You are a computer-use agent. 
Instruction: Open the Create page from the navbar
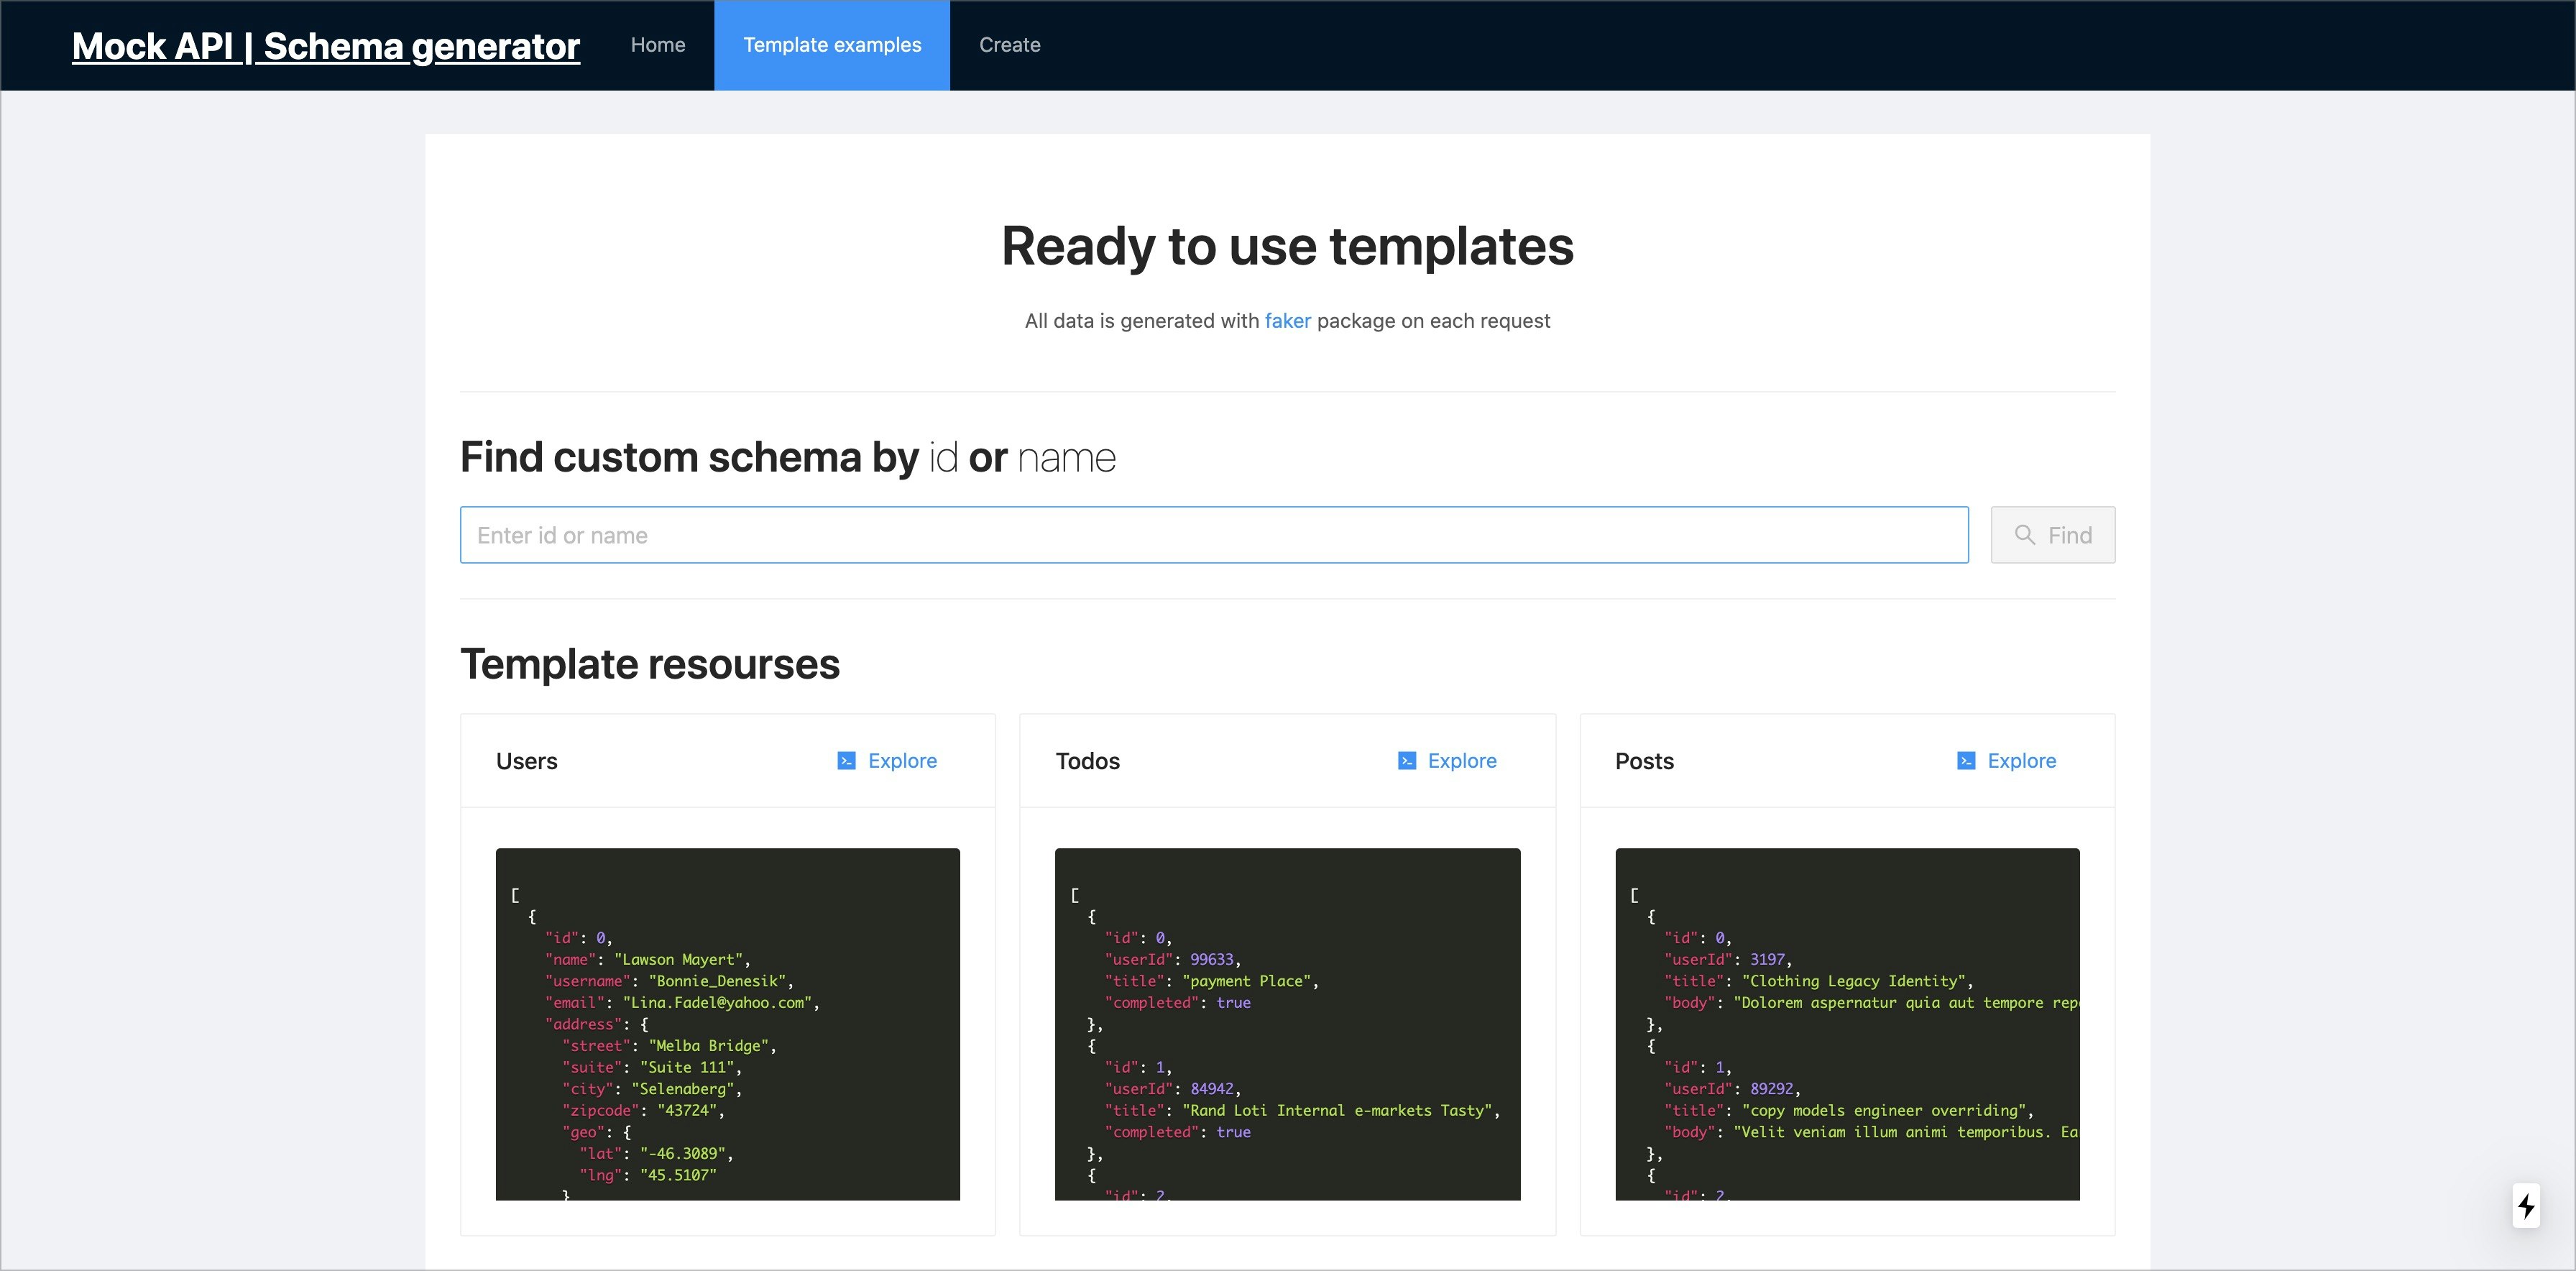tap(1009, 45)
